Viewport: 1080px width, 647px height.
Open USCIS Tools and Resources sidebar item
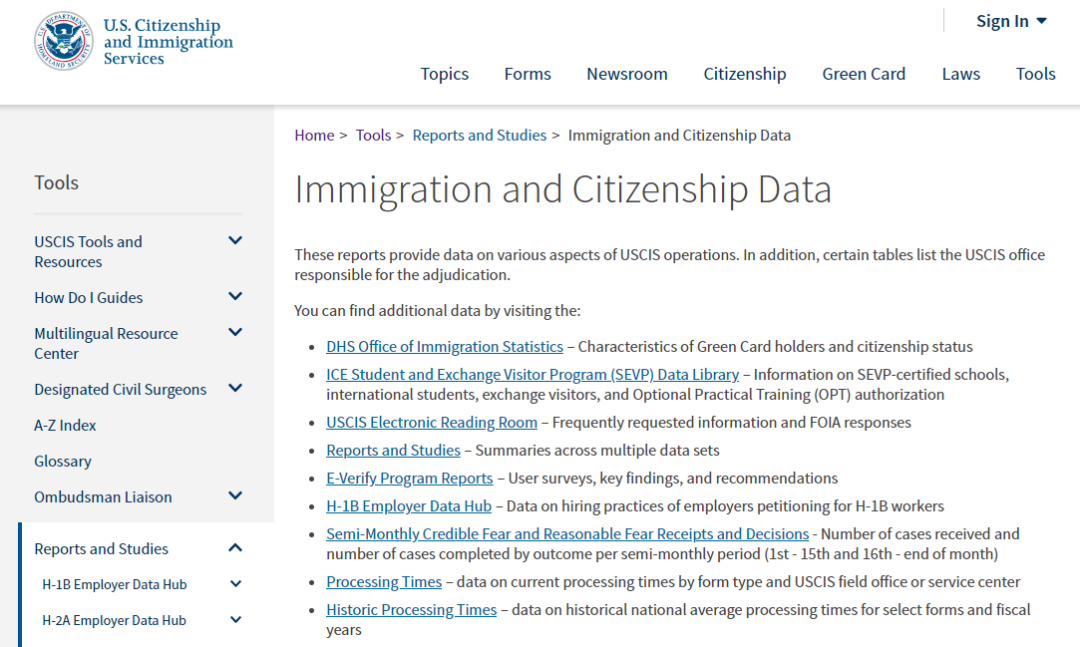tap(88, 251)
